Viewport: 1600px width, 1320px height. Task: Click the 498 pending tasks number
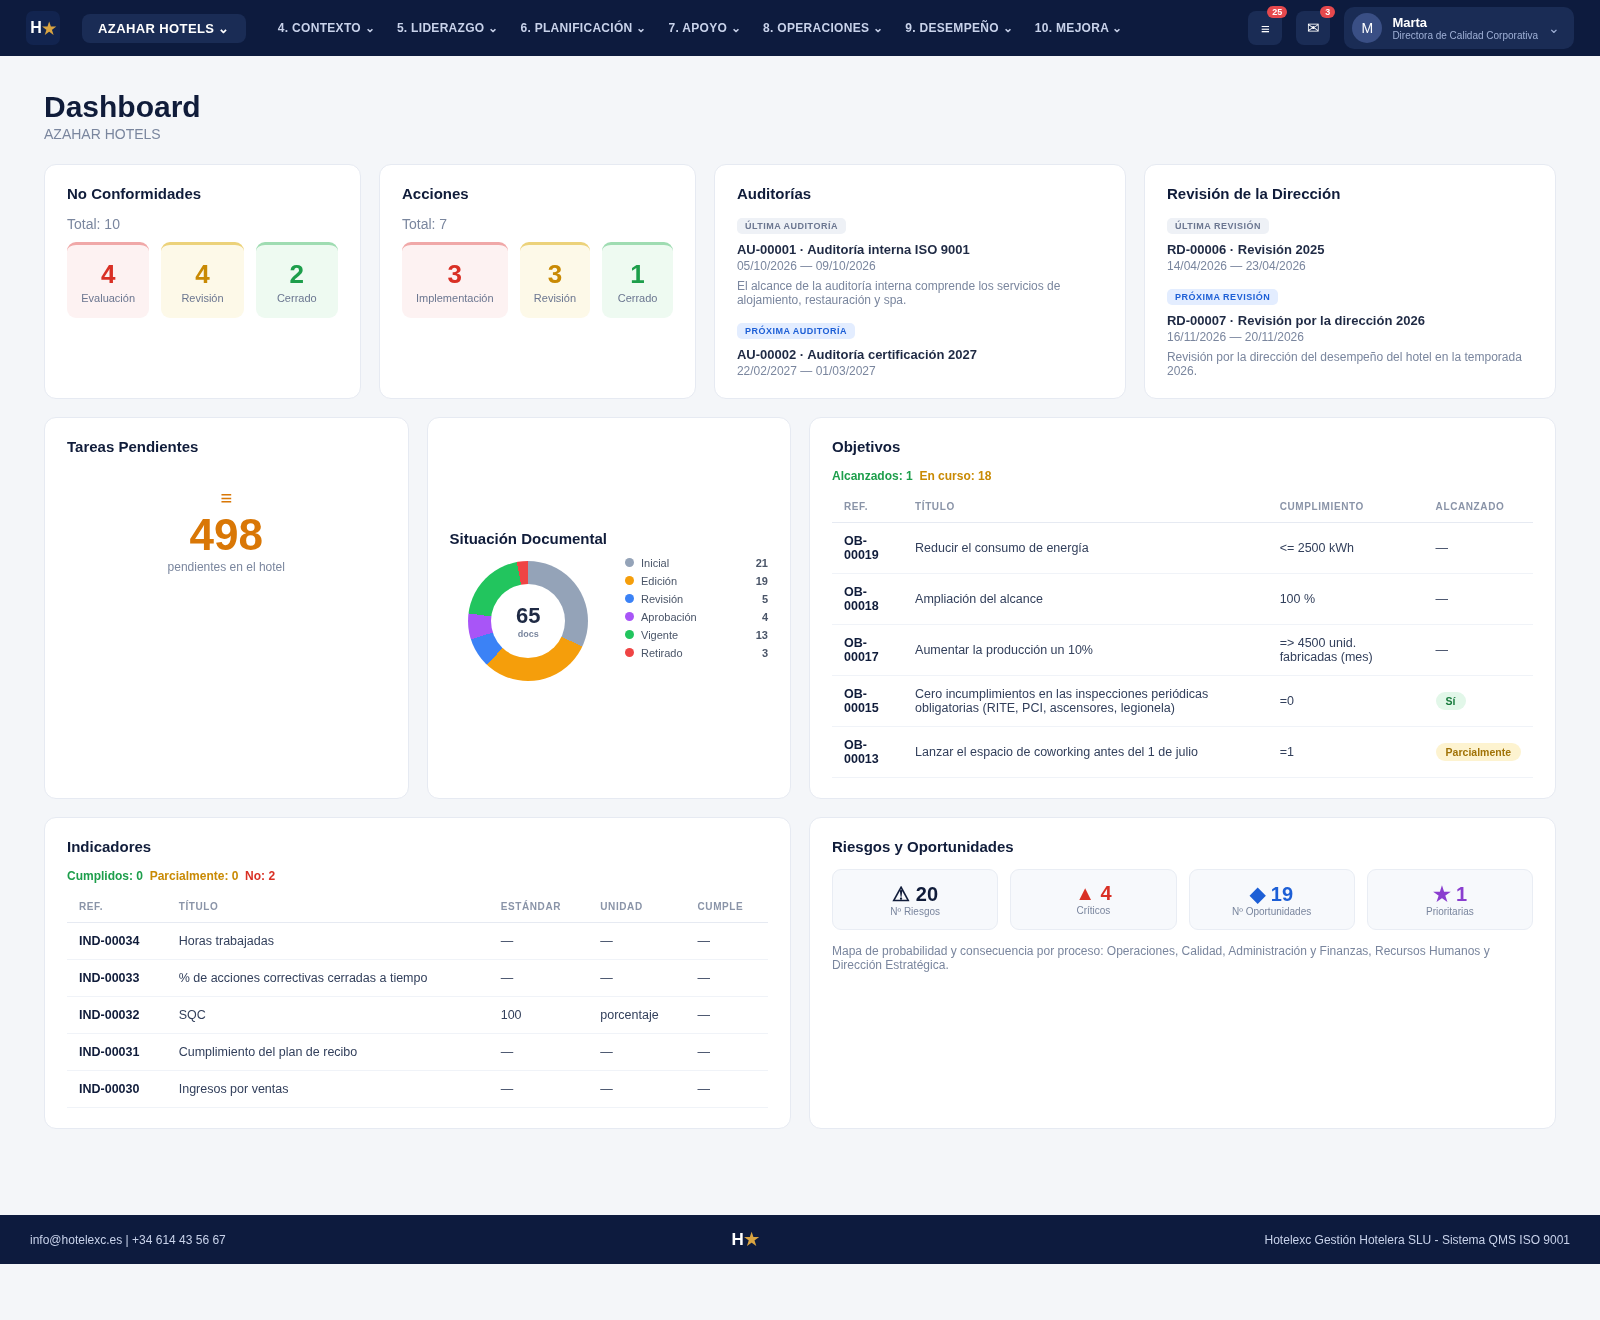226,535
